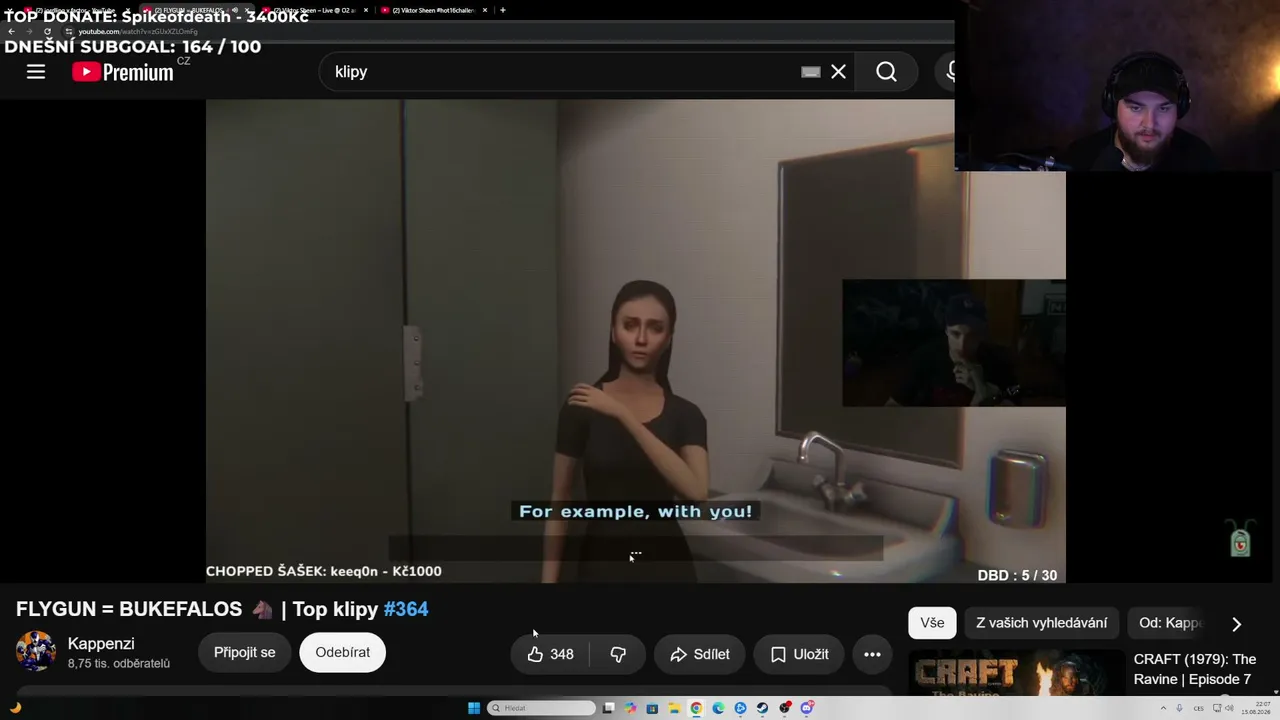Image resolution: width=1280 pixels, height=720 pixels.
Task: Open the clock showing 22:07
Action: [1256, 708]
